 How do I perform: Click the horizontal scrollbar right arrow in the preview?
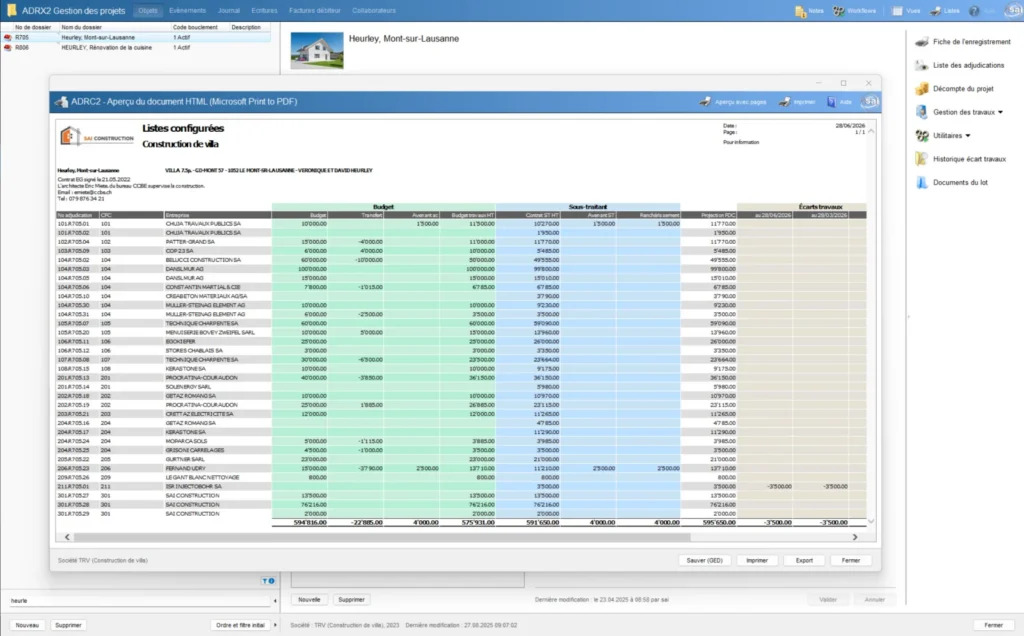point(855,537)
